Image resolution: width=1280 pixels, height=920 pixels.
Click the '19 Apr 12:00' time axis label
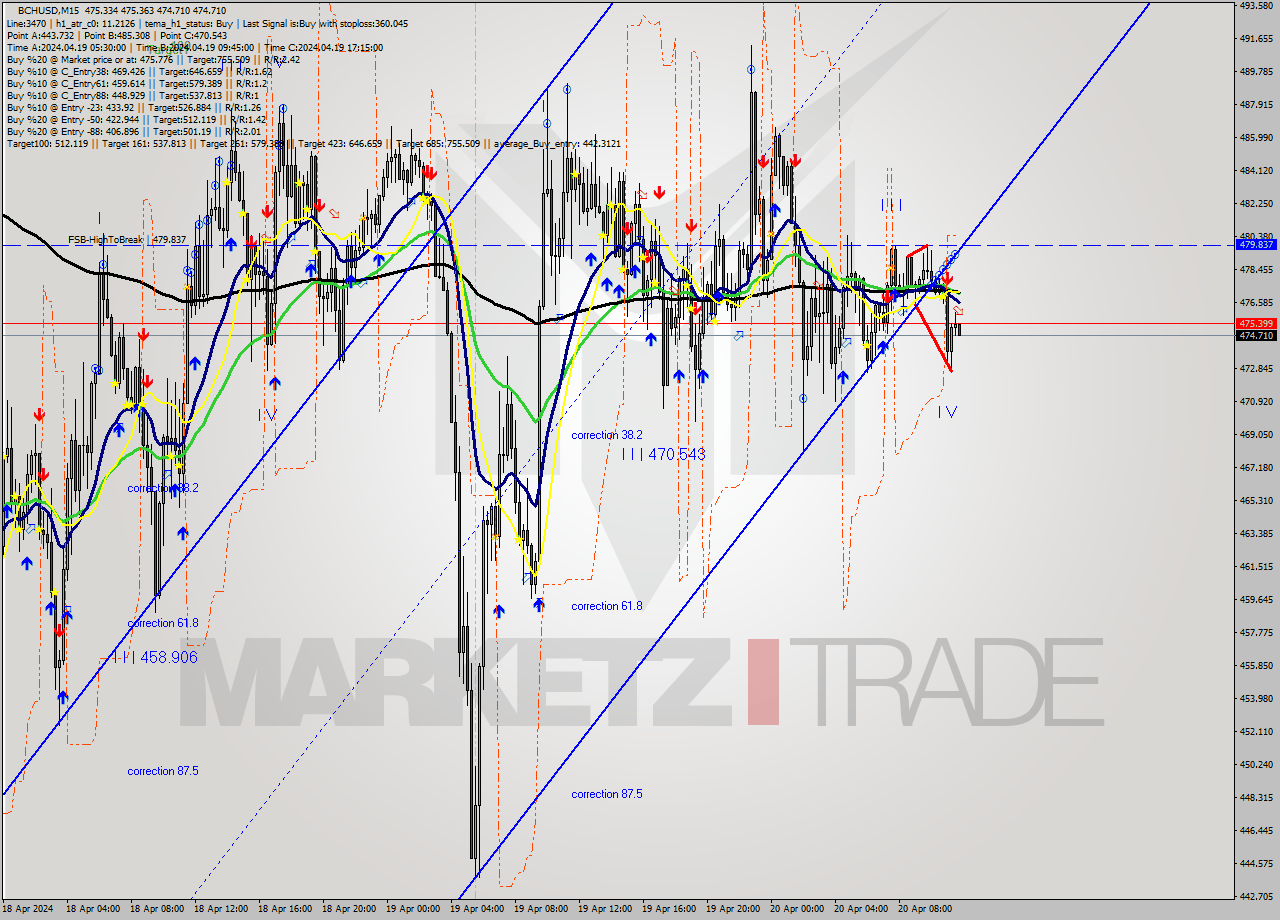(604, 910)
